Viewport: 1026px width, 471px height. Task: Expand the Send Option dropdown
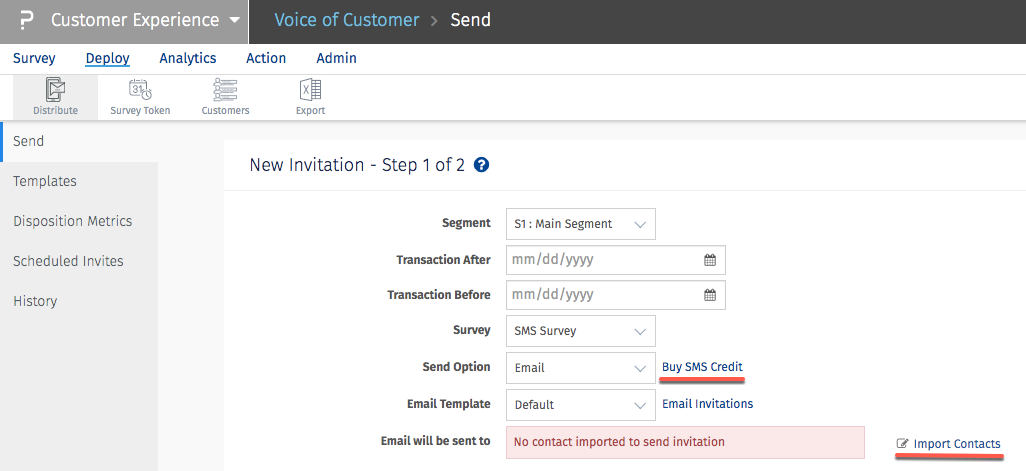tap(580, 368)
